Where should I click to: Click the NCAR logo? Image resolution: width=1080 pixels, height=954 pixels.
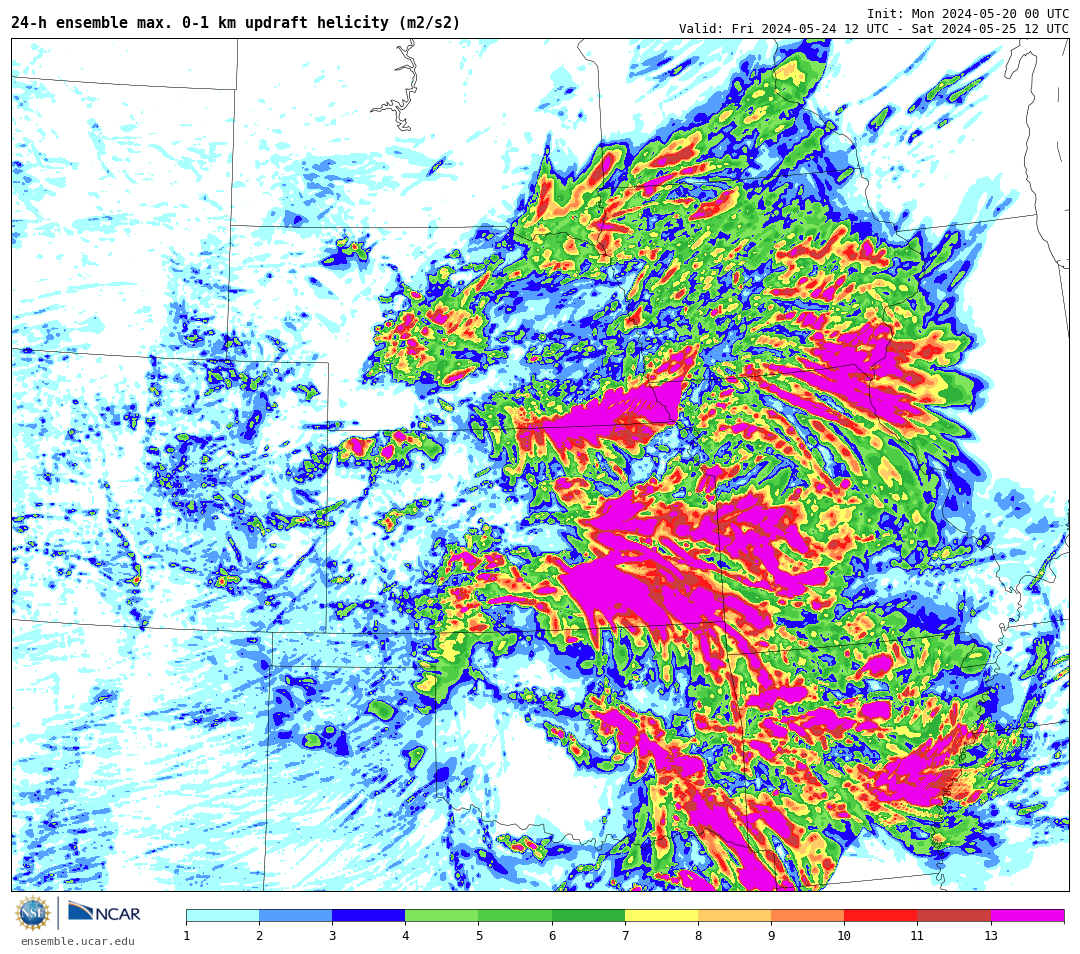(104, 913)
